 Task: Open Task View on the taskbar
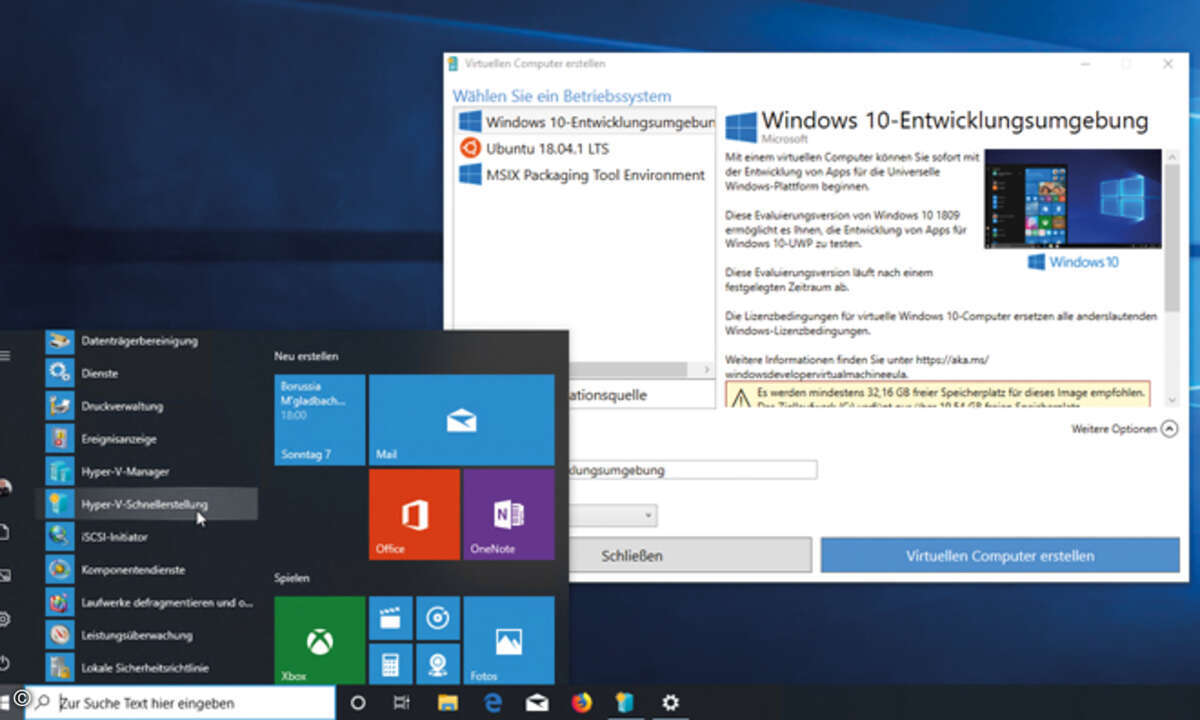(401, 703)
